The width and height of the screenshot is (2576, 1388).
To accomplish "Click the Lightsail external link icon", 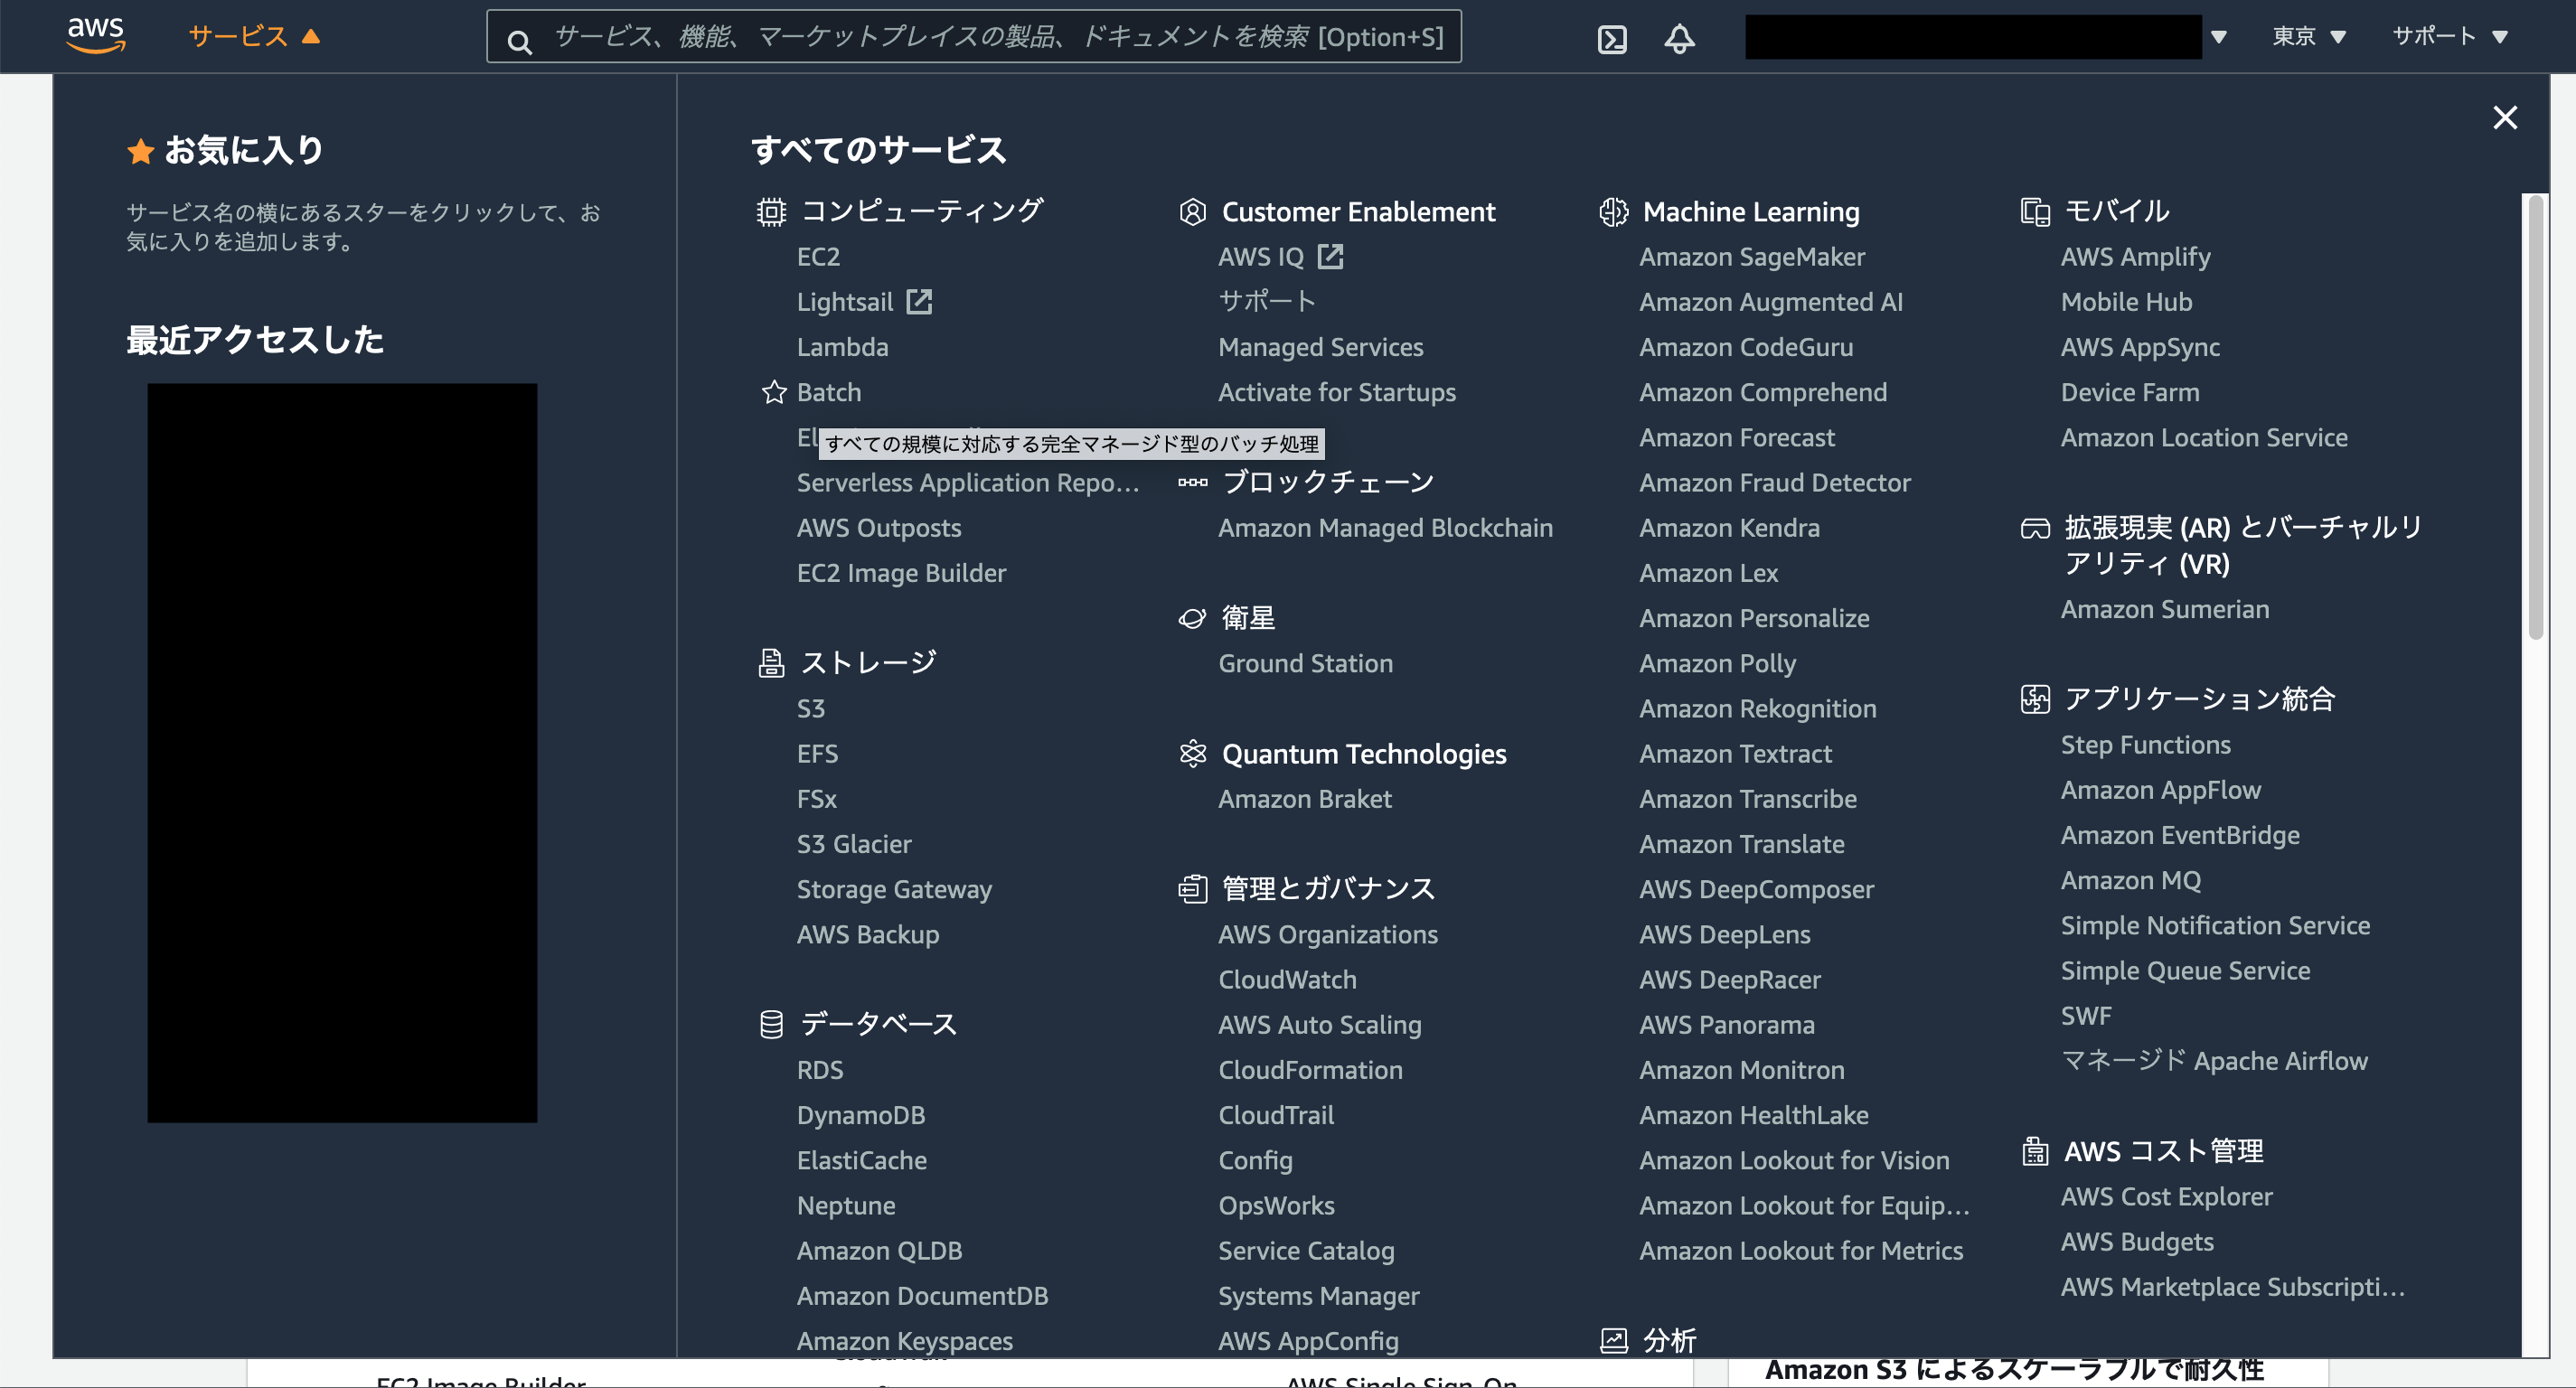I will (x=919, y=301).
